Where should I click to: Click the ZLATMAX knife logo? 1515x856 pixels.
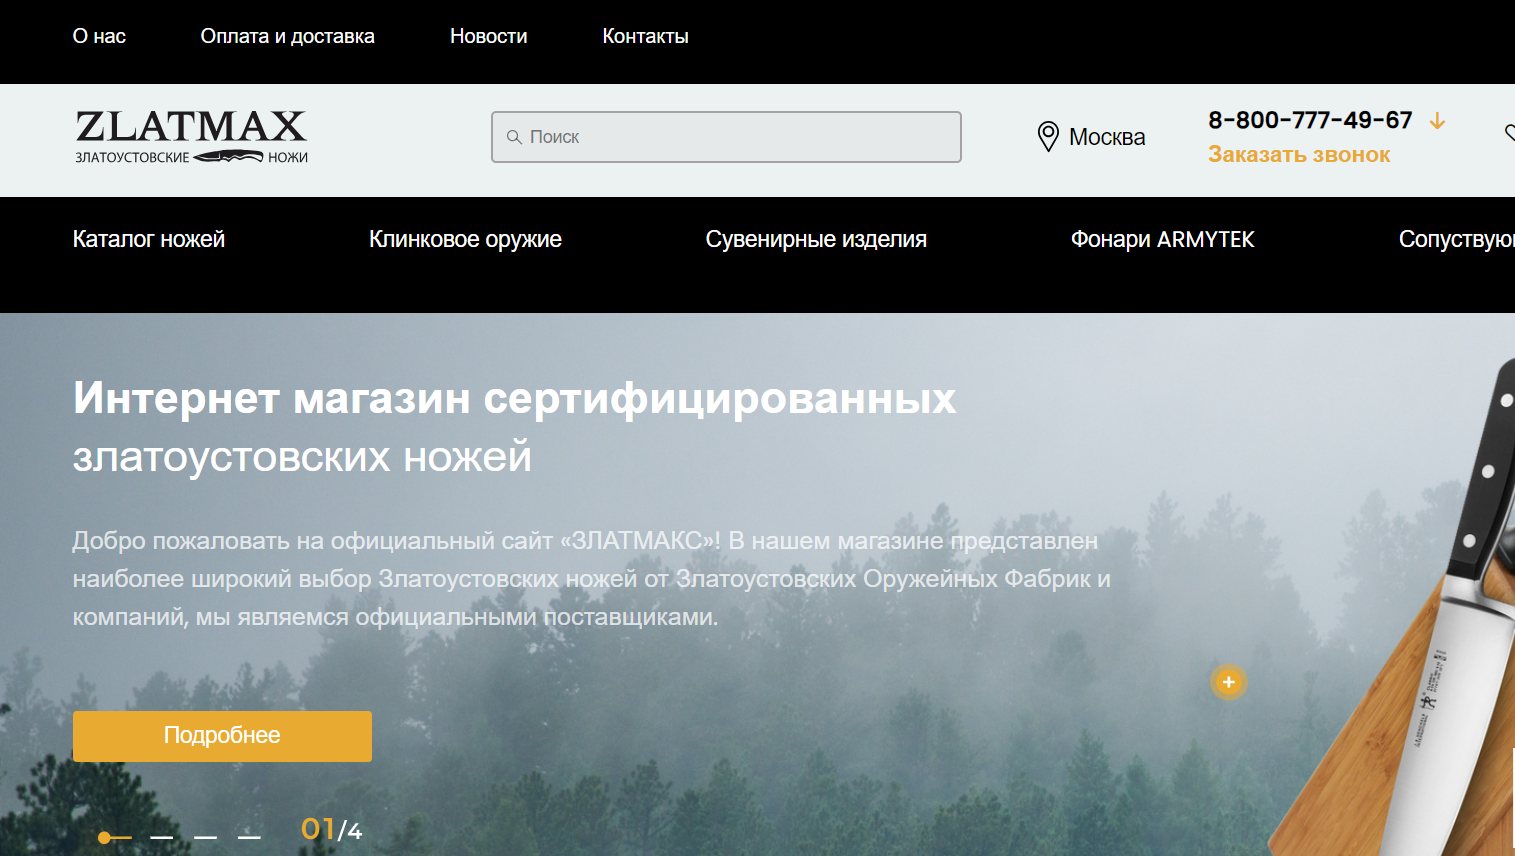click(191, 137)
